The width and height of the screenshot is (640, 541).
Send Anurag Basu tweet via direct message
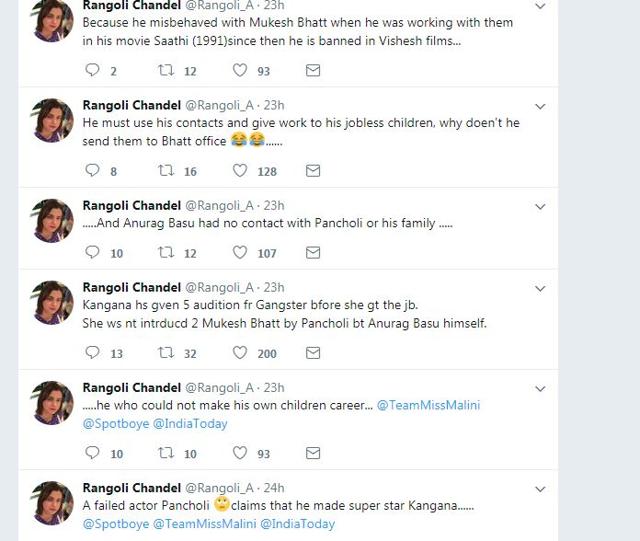click(x=313, y=253)
